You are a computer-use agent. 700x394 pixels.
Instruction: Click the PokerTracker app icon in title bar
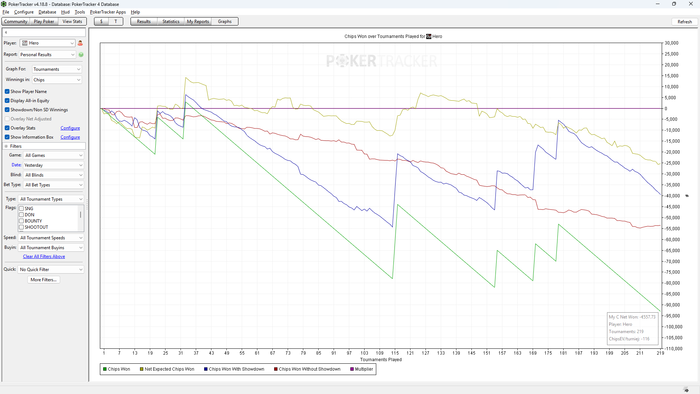4,4
